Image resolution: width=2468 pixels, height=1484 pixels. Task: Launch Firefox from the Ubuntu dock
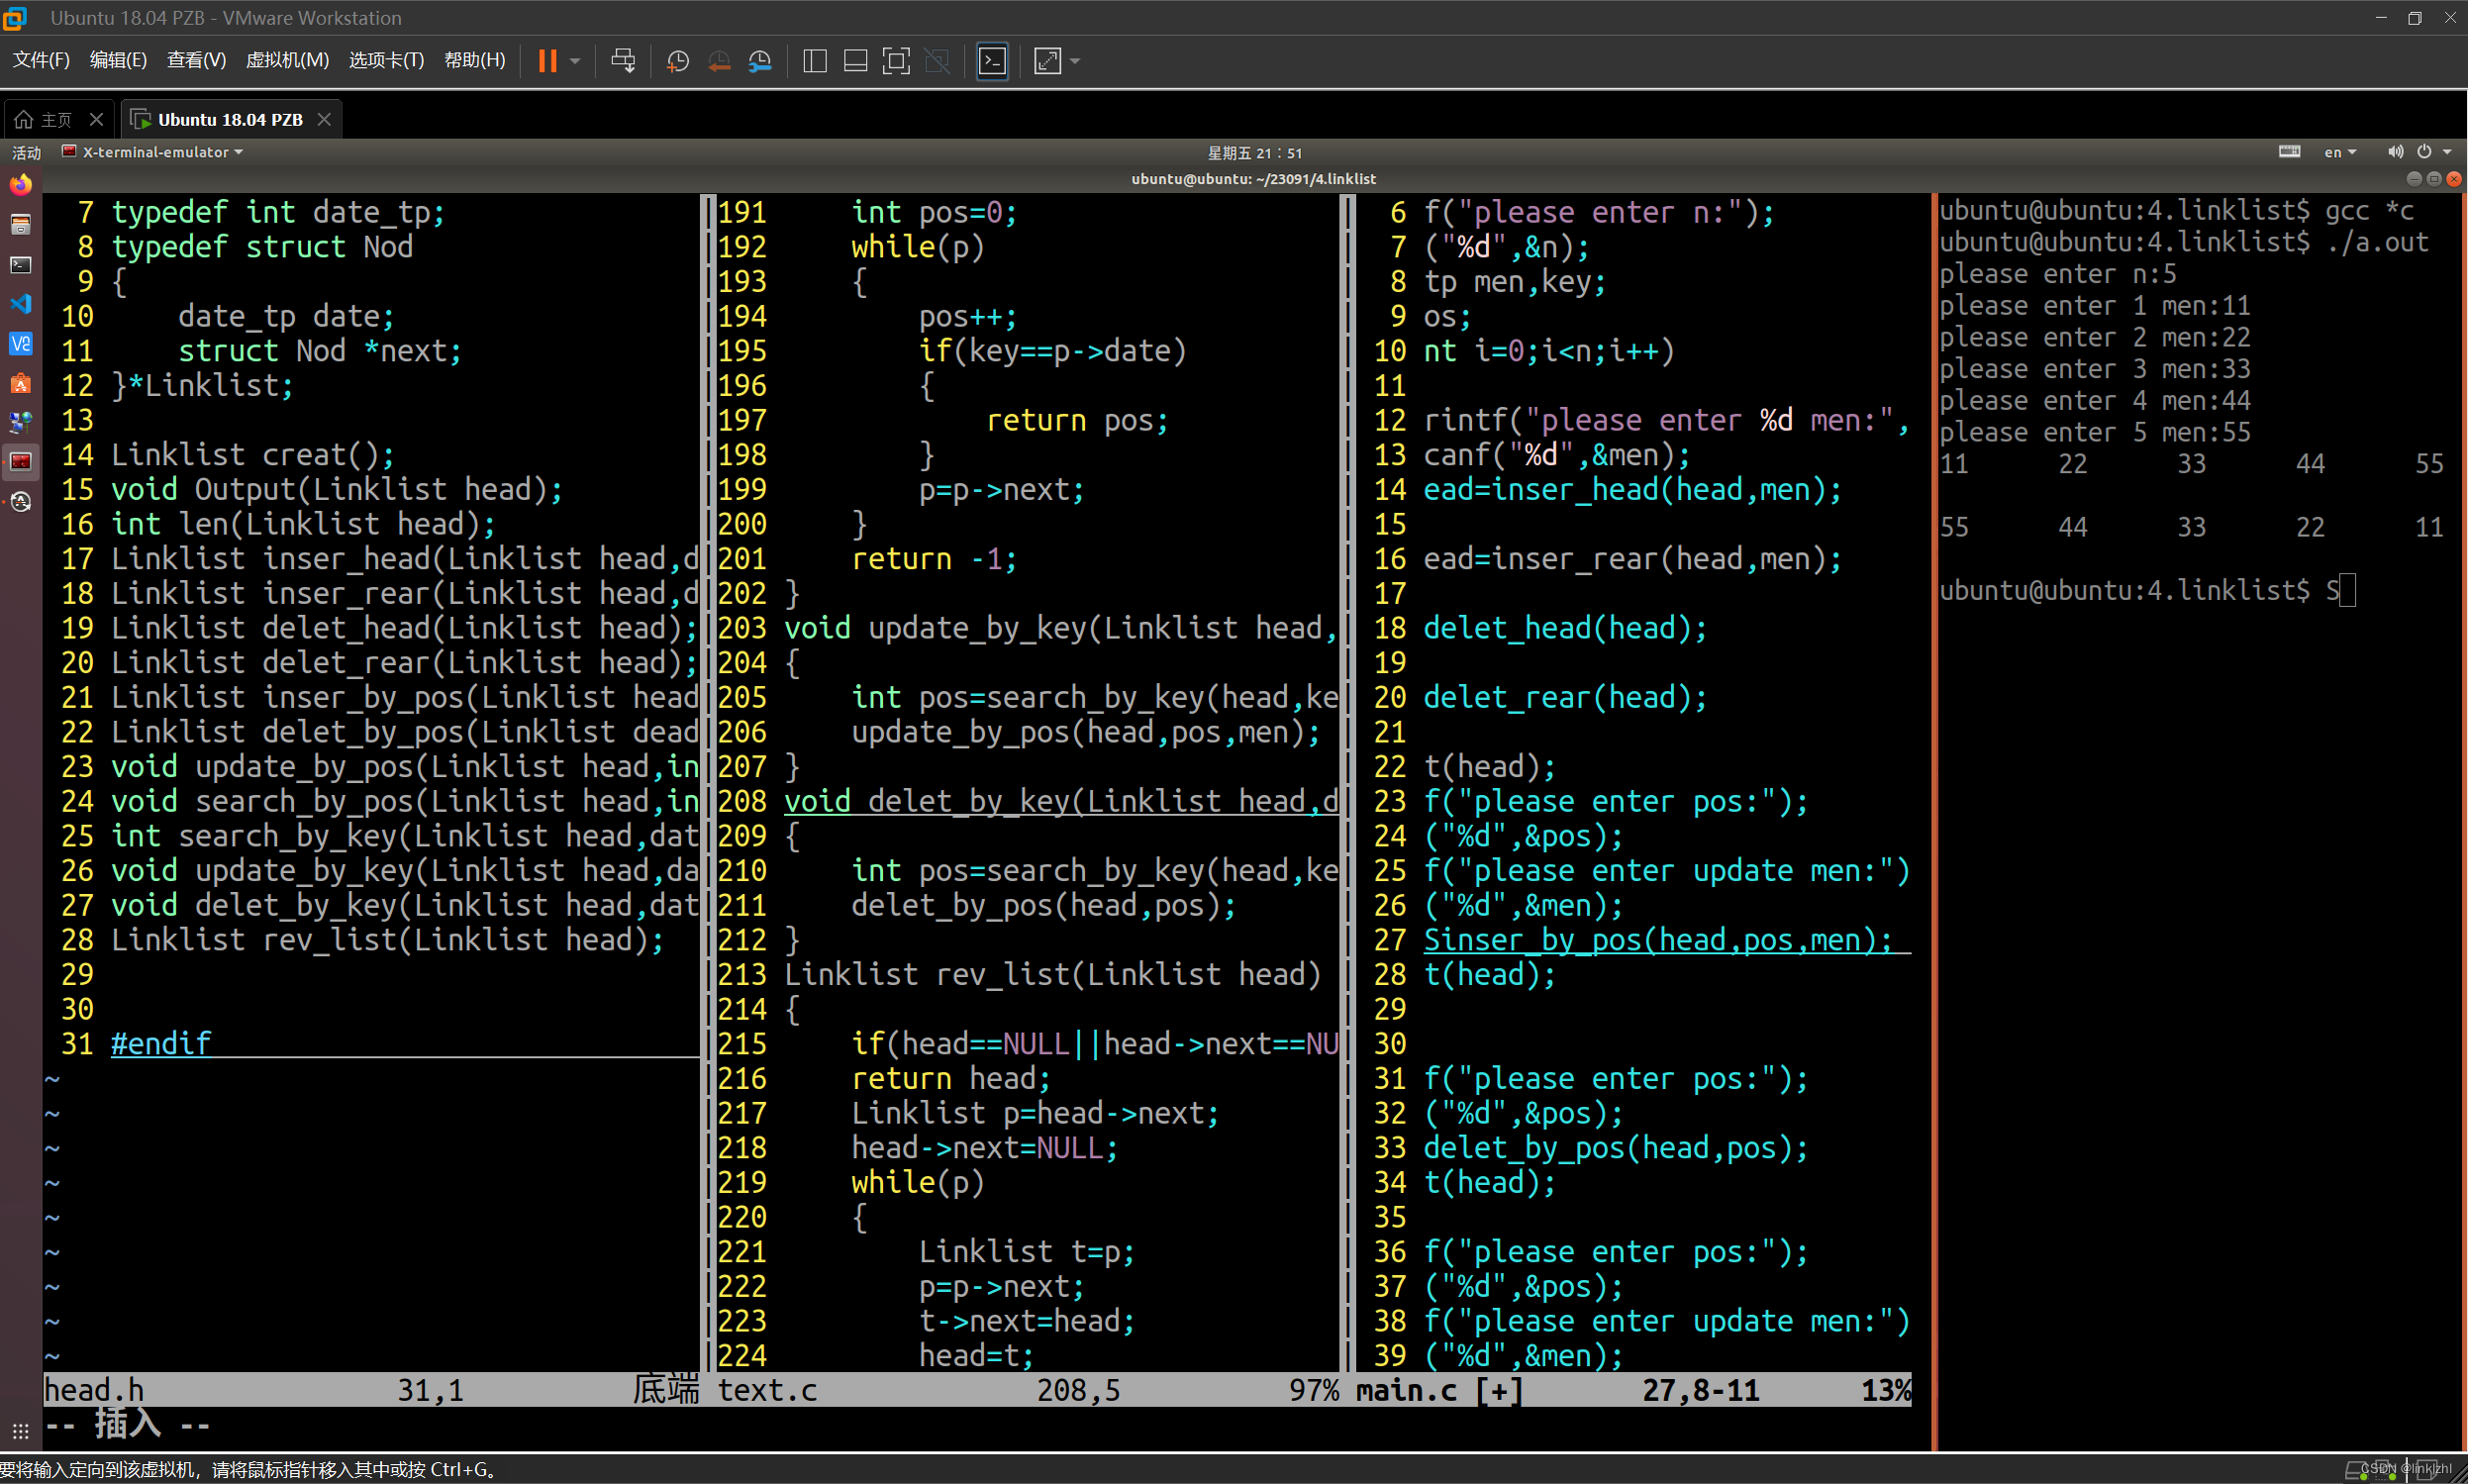[x=20, y=184]
